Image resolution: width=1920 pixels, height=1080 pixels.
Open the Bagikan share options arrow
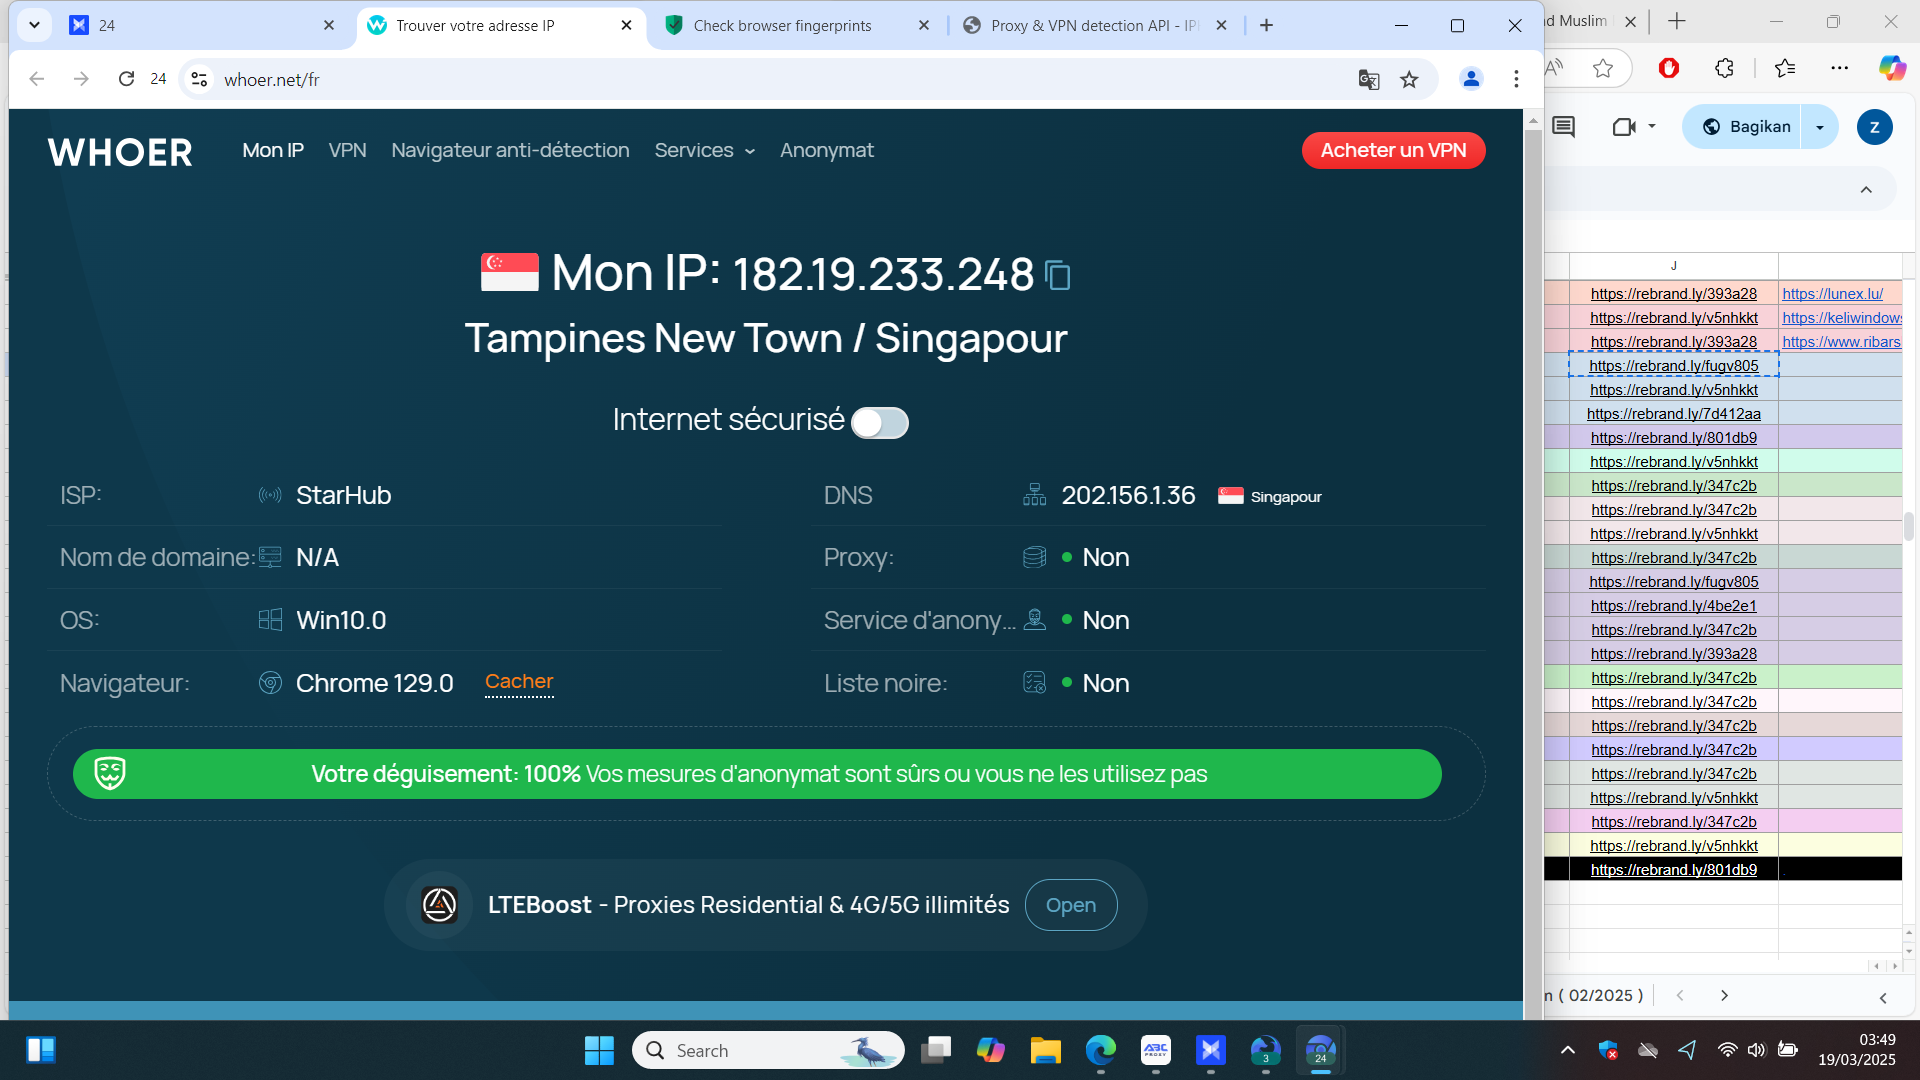[1820, 127]
